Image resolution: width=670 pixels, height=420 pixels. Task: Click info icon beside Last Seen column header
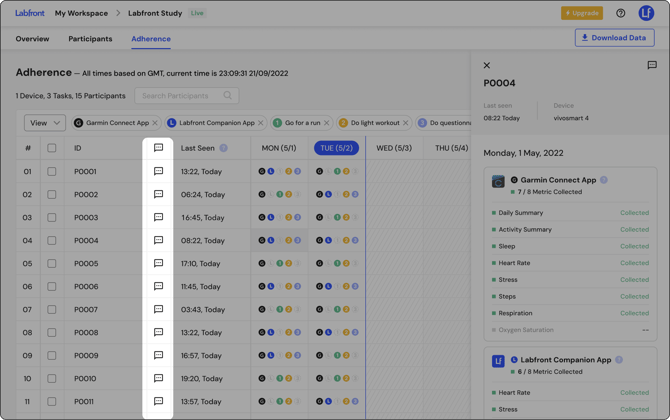[x=223, y=148]
